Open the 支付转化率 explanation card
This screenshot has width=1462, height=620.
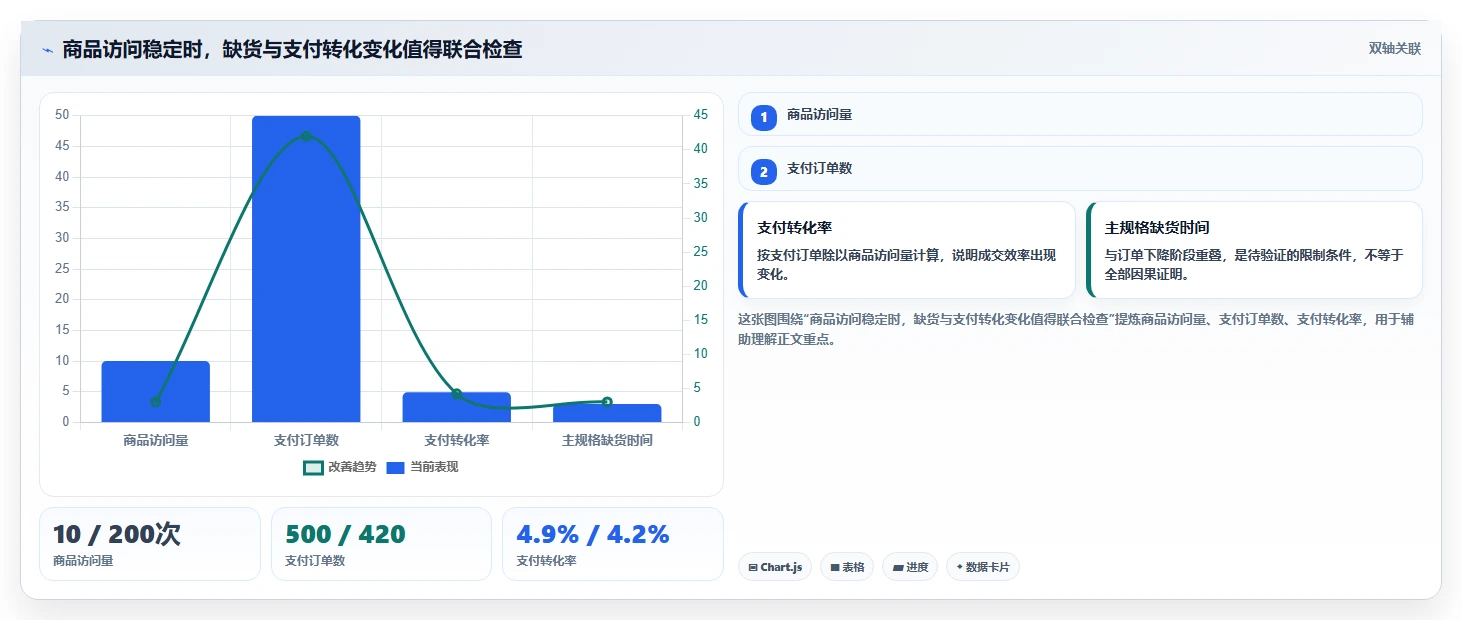coord(907,250)
